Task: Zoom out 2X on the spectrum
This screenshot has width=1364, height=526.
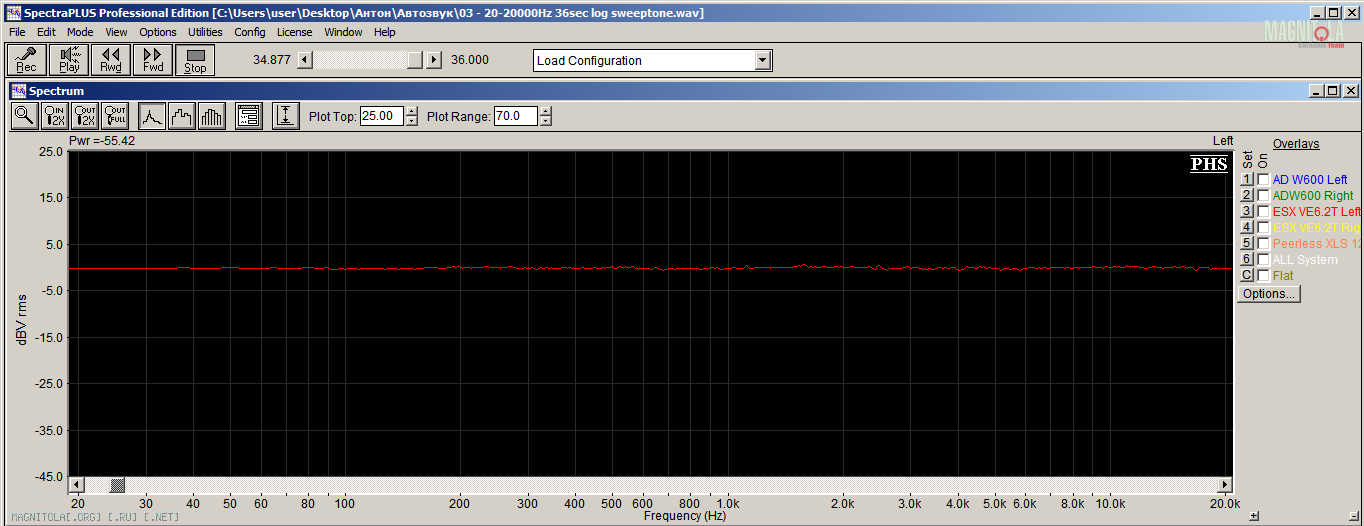Action: coord(86,116)
